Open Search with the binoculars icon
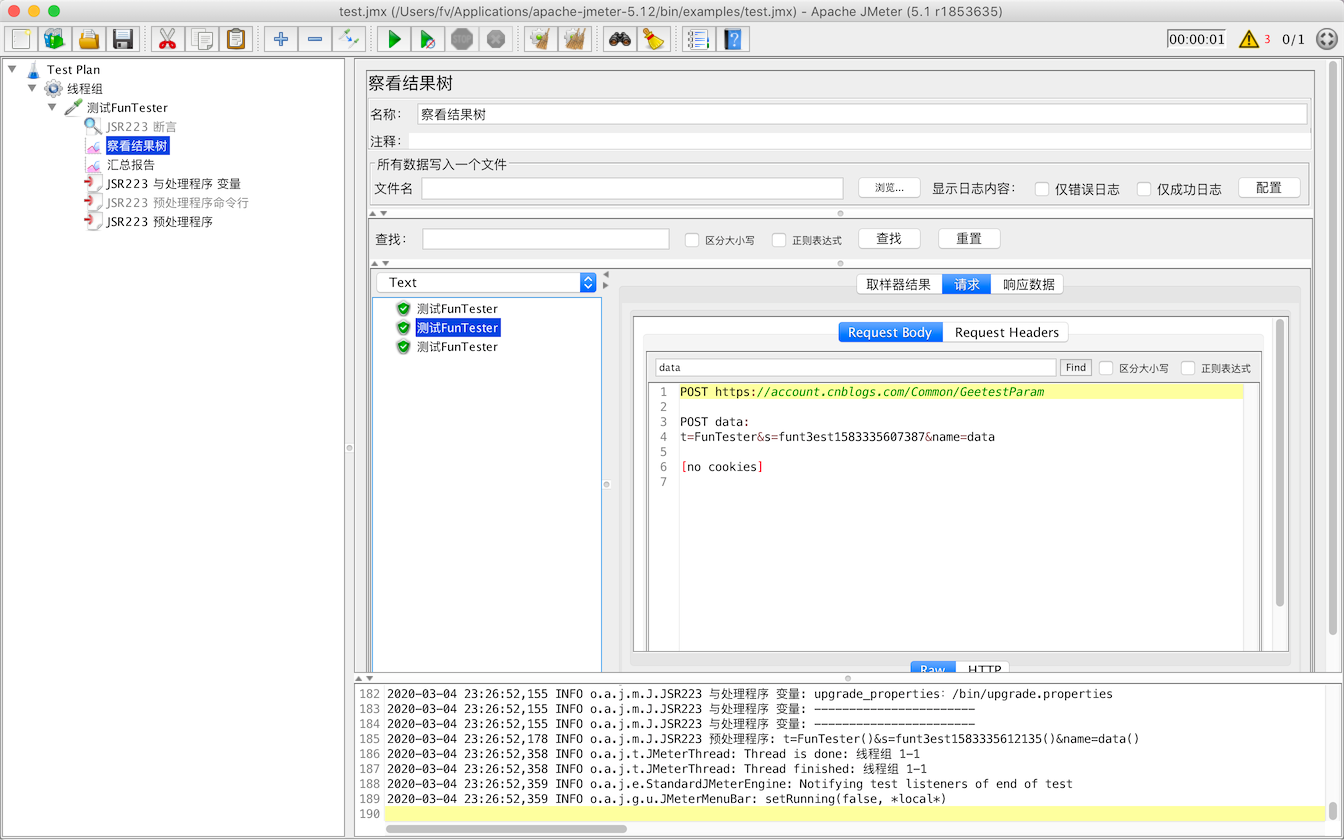 [620, 39]
